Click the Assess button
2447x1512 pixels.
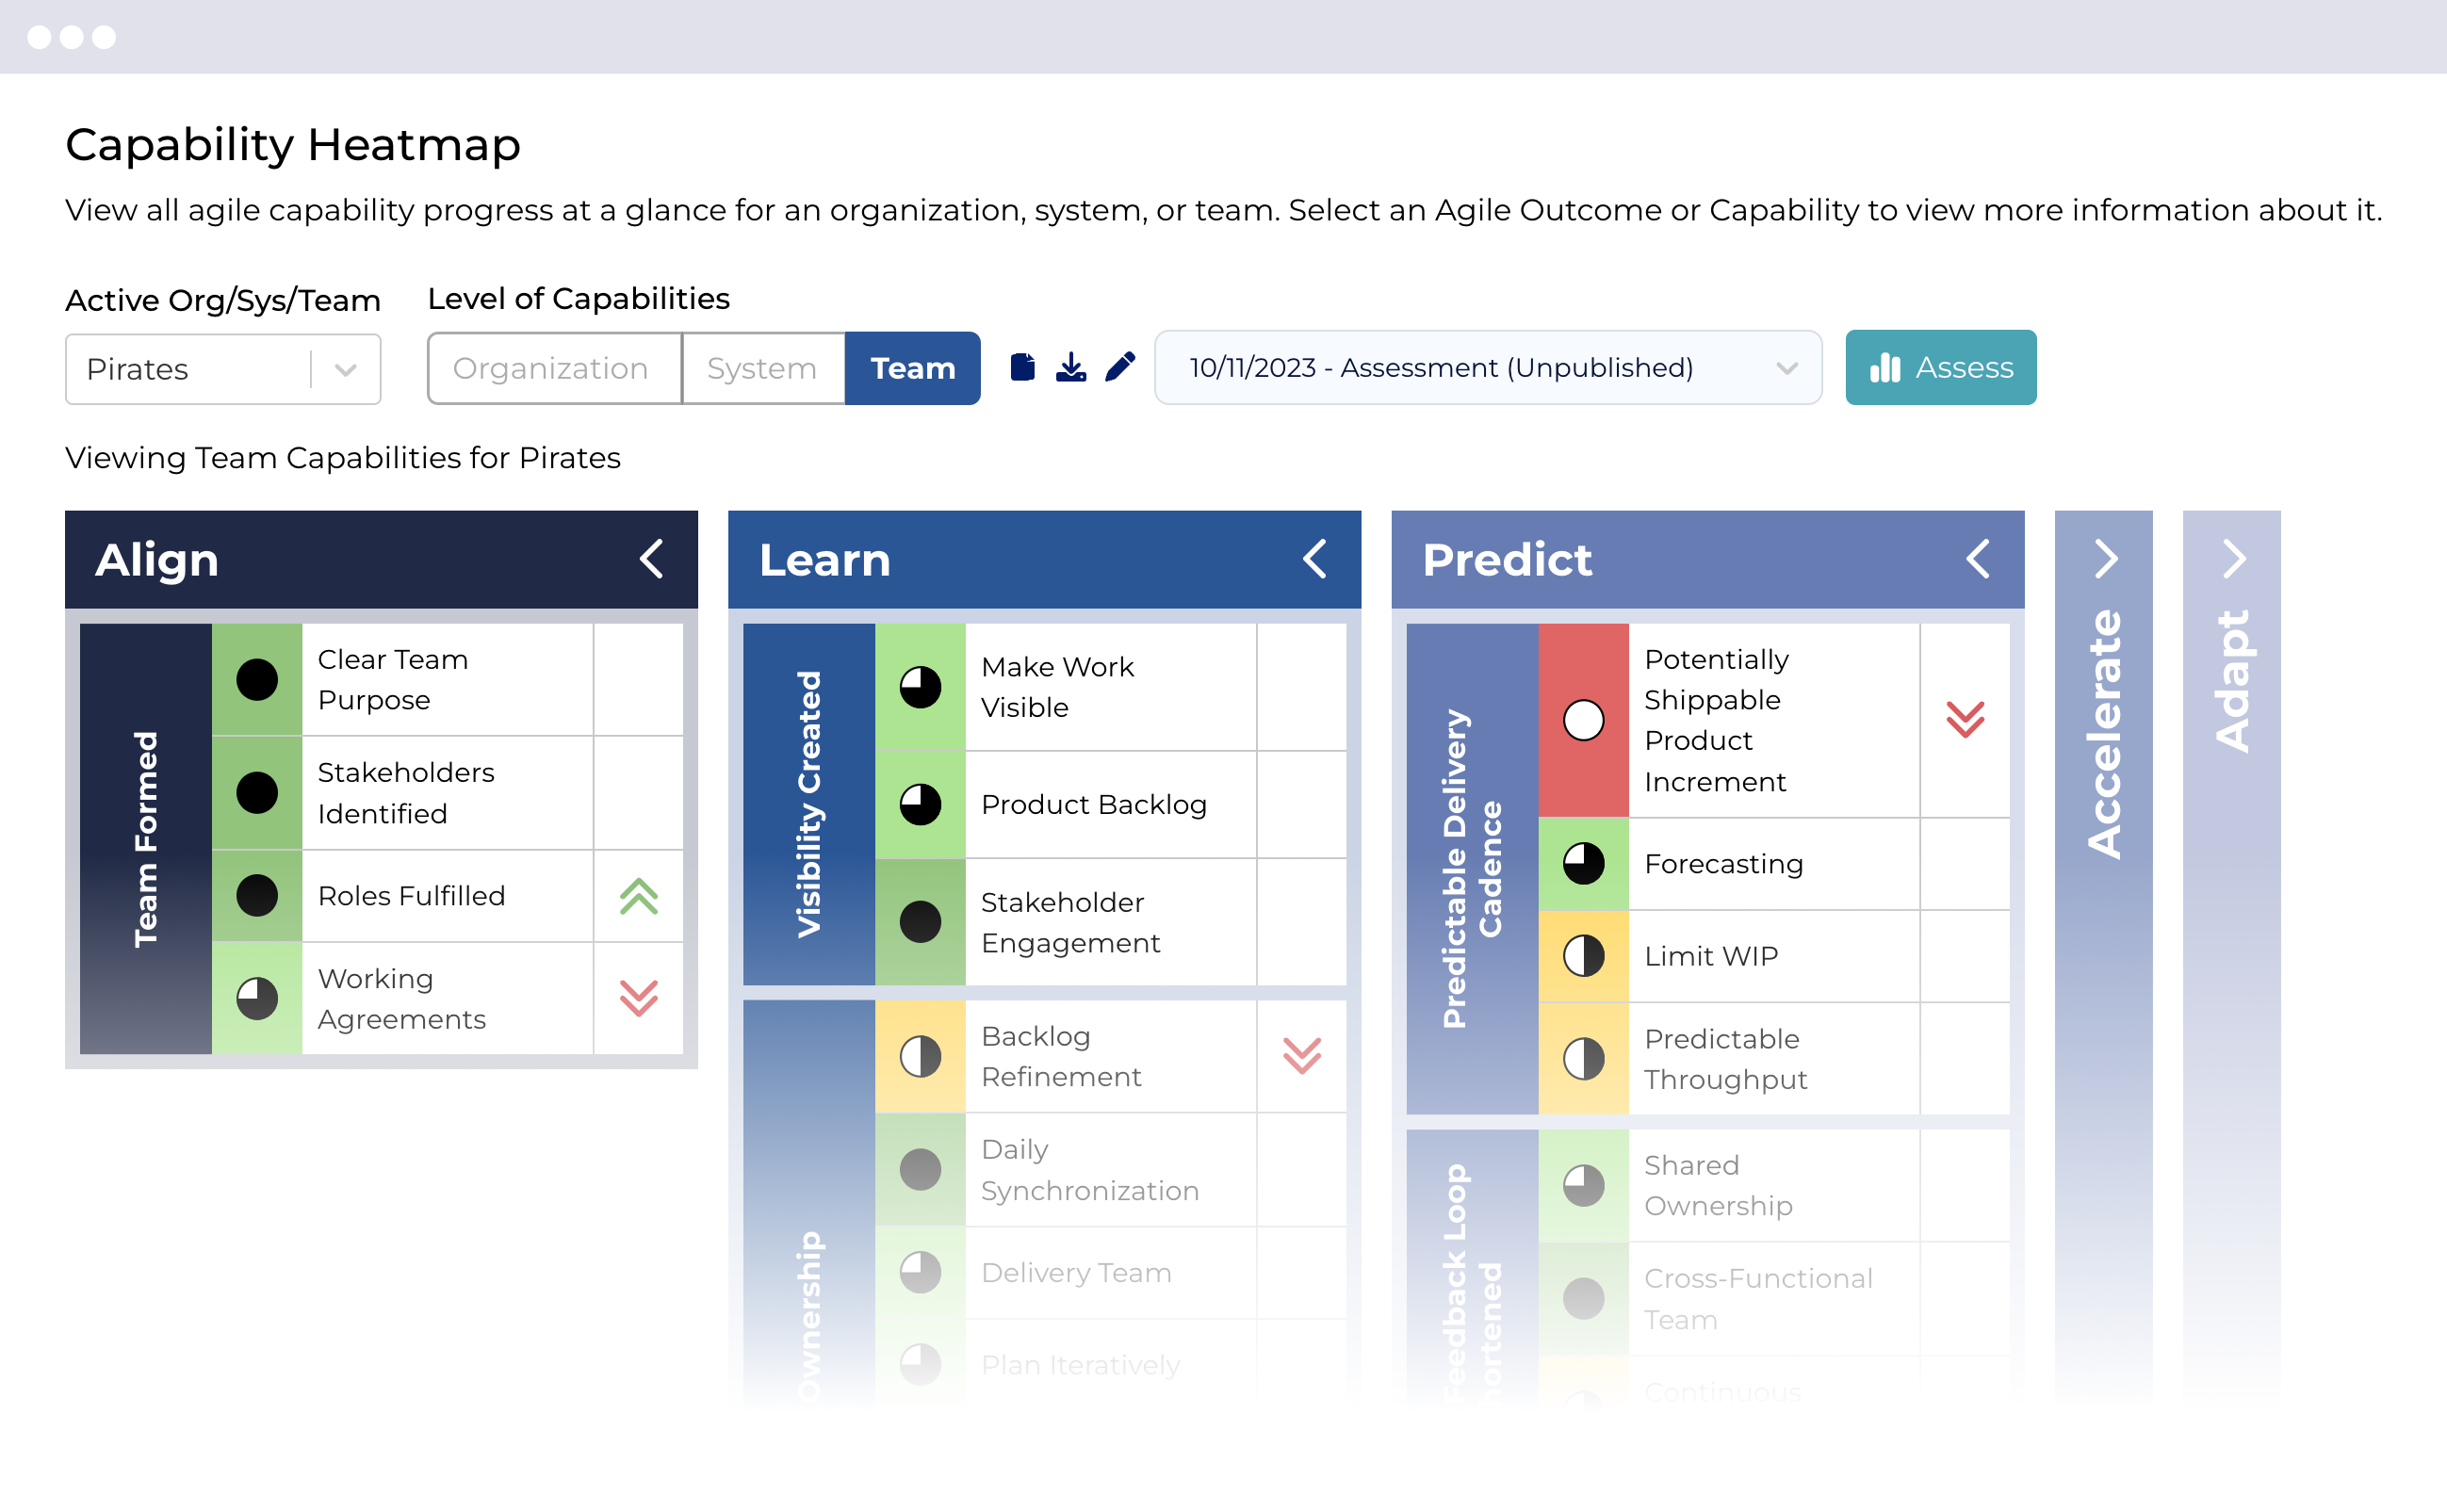tap(1940, 368)
